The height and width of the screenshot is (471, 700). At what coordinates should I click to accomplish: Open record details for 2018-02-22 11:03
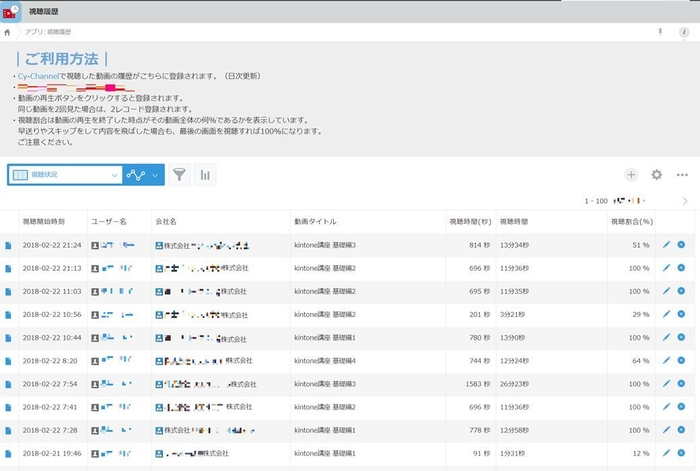coord(8,291)
